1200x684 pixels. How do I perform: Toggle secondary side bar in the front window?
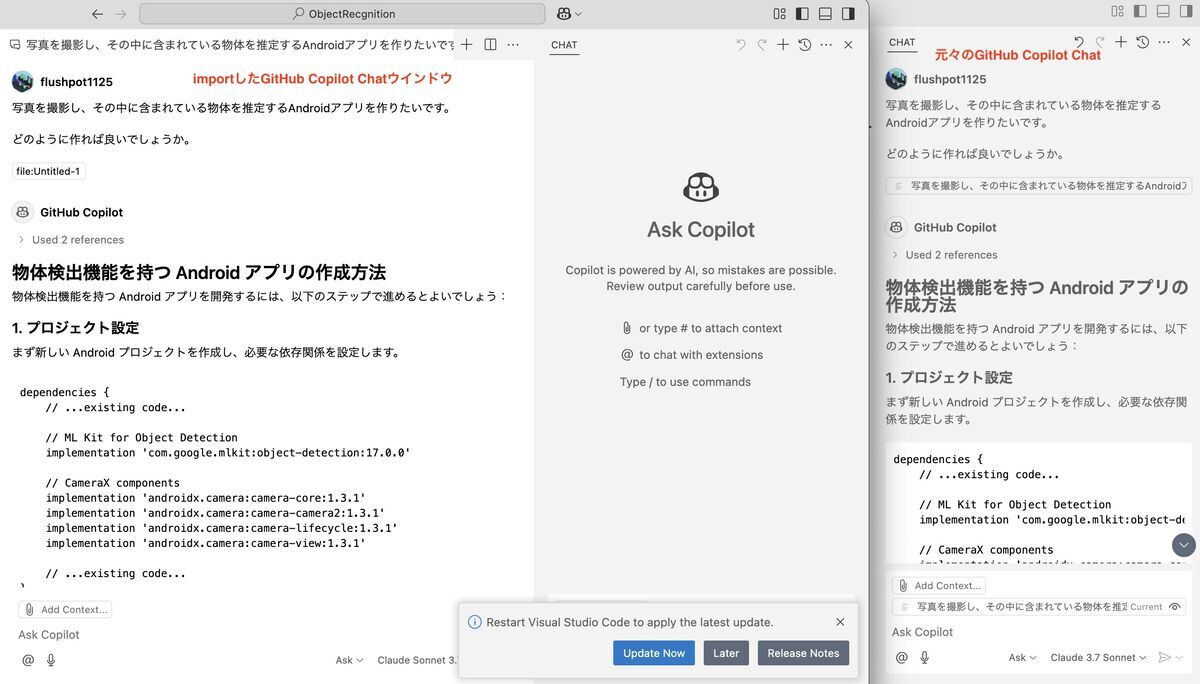pyautogui.click(x=848, y=14)
